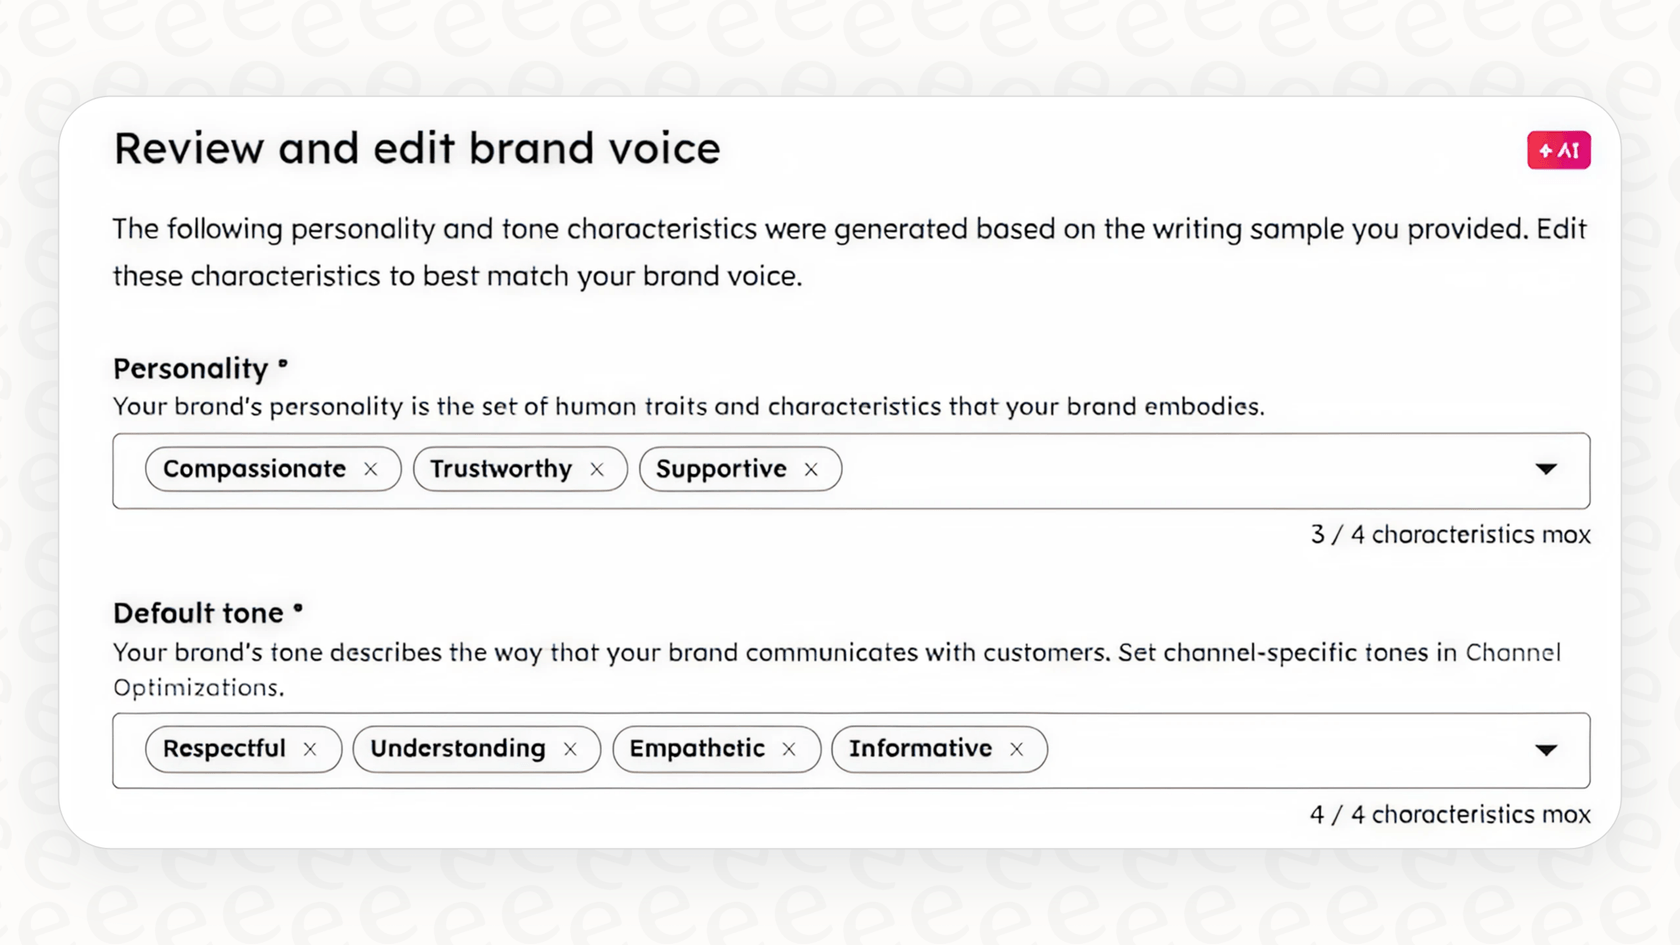Expand the Default tone characteristics dropdown
This screenshot has width=1680, height=945.
point(1546,749)
